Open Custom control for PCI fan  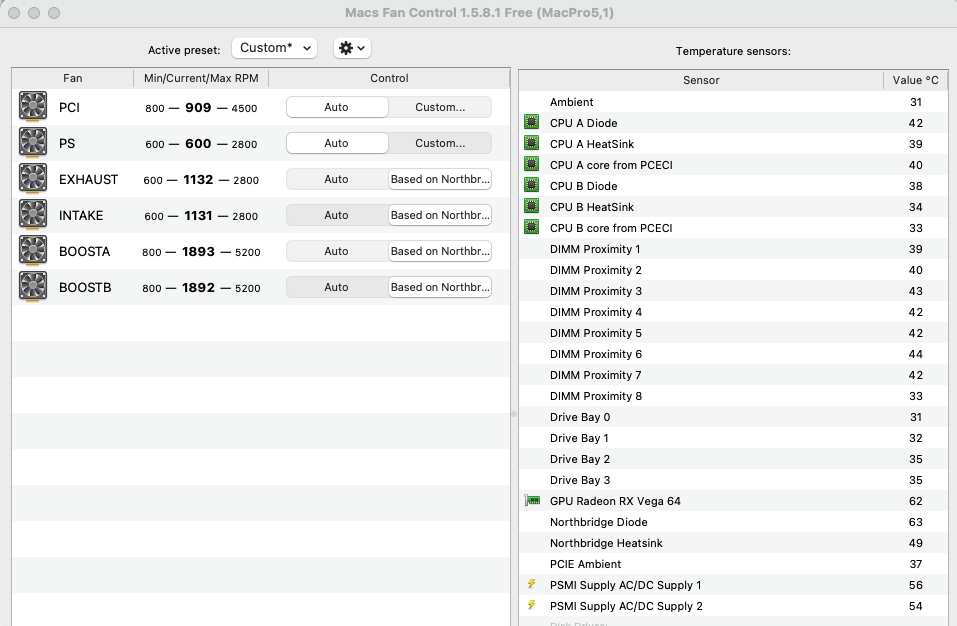440,107
